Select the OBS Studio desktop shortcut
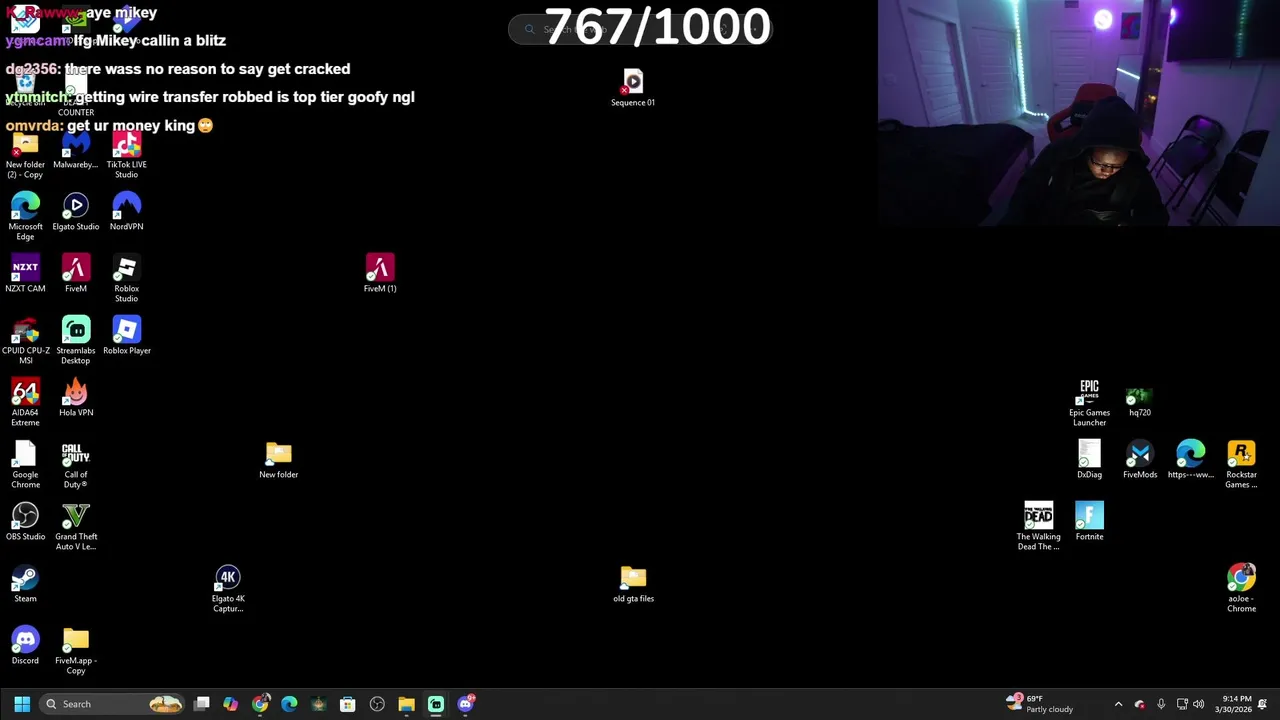The width and height of the screenshot is (1280, 720). point(25,522)
